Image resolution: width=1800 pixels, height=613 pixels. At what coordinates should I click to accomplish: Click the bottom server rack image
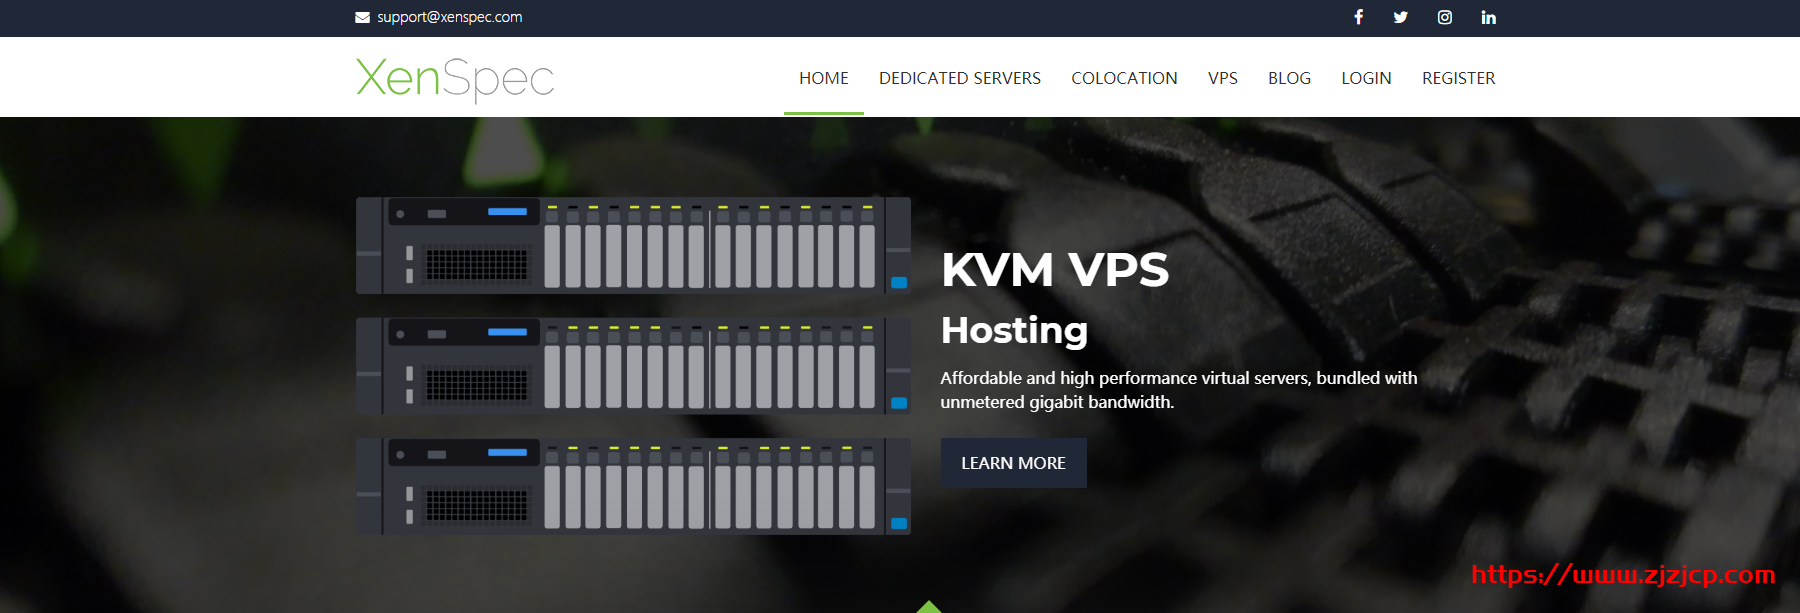tap(633, 486)
